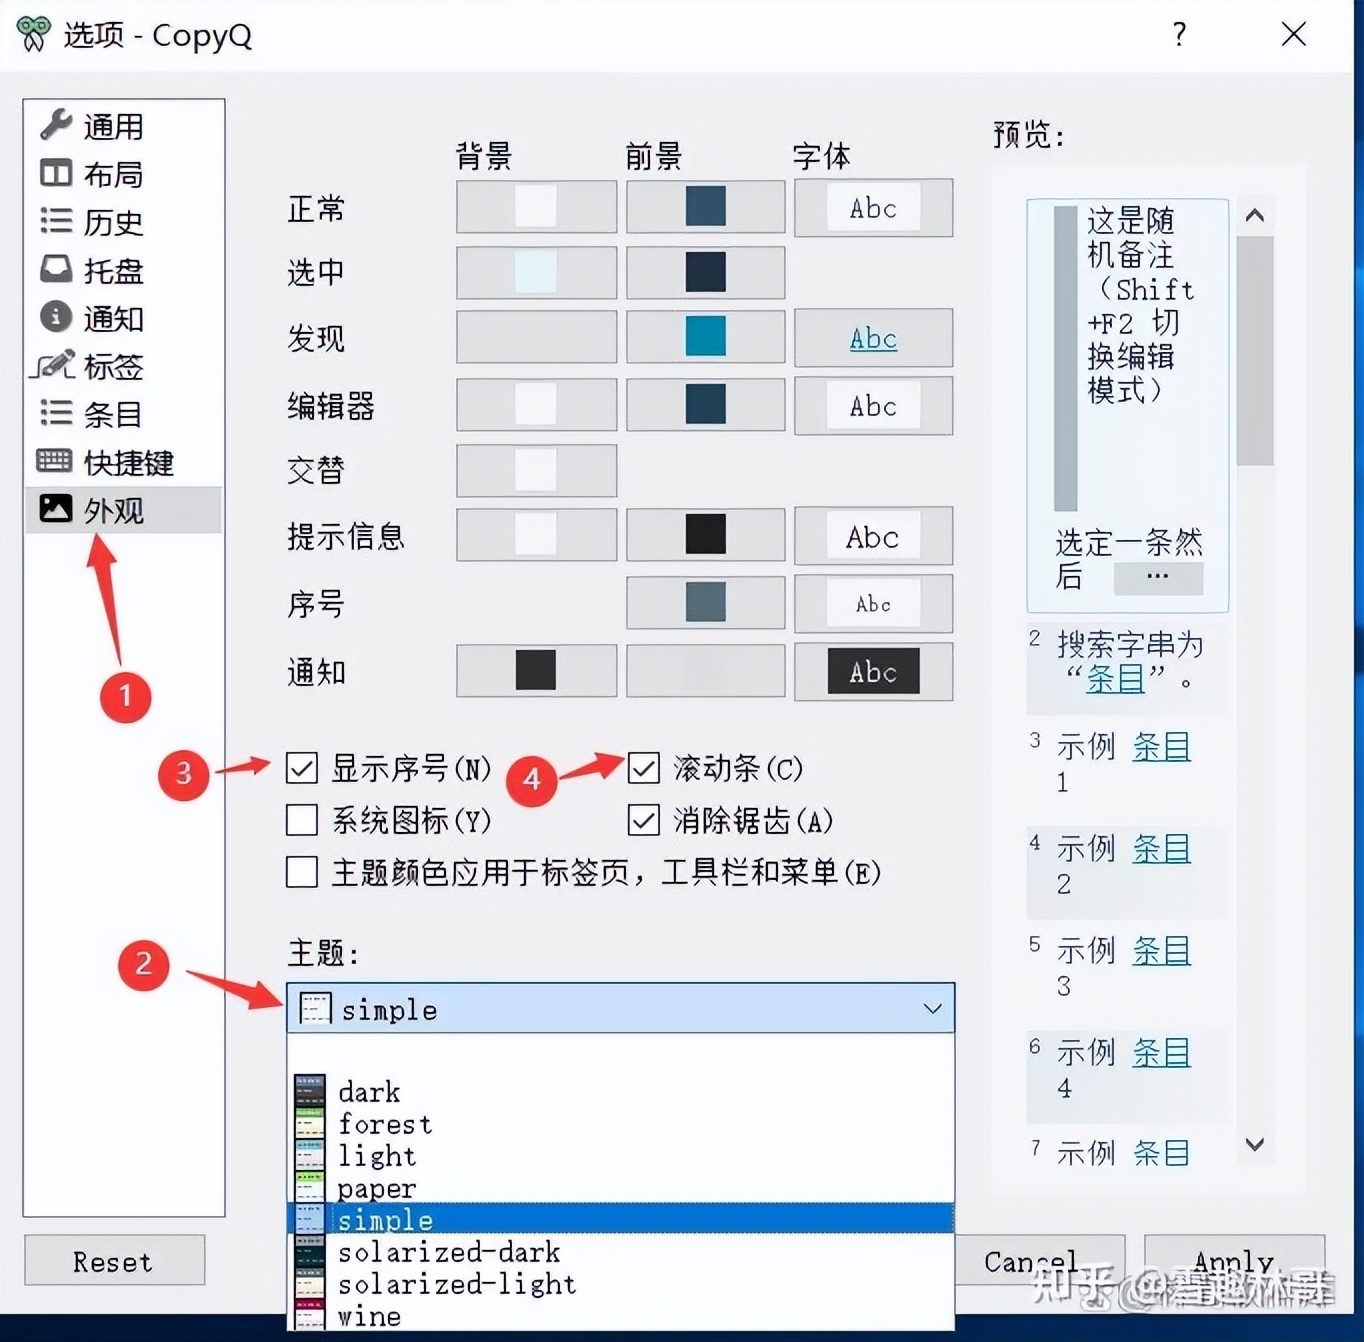Image resolution: width=1364 pixels, height=1342 pixels.
Task: Select the paper theme
Action: [x=620, y=1187]
